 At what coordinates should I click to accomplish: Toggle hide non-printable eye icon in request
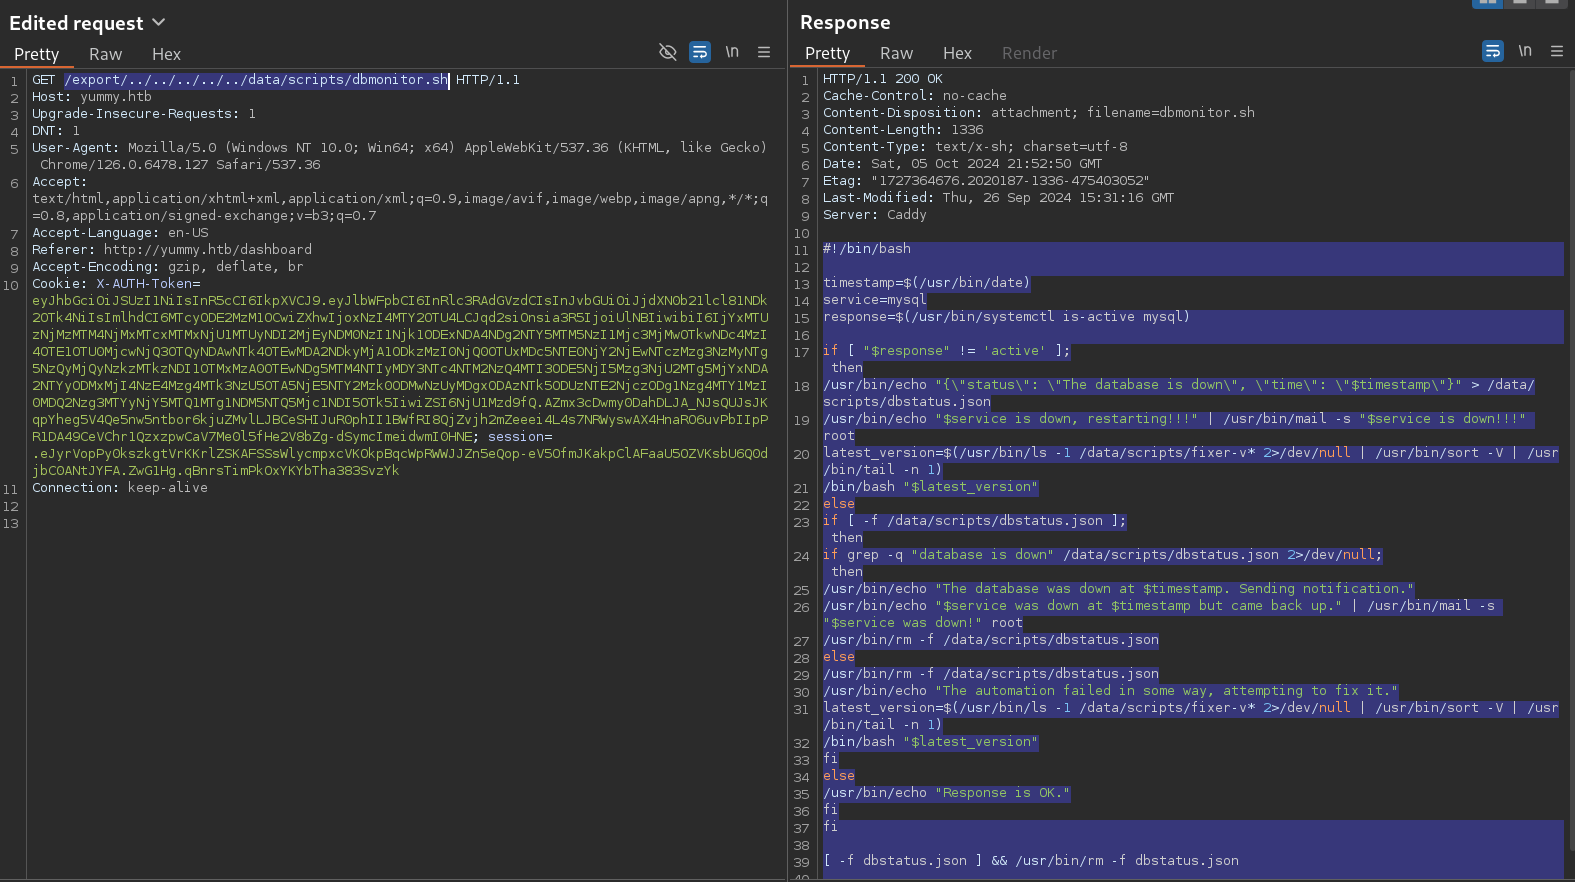pyautogui.click(x=668, y=52)
